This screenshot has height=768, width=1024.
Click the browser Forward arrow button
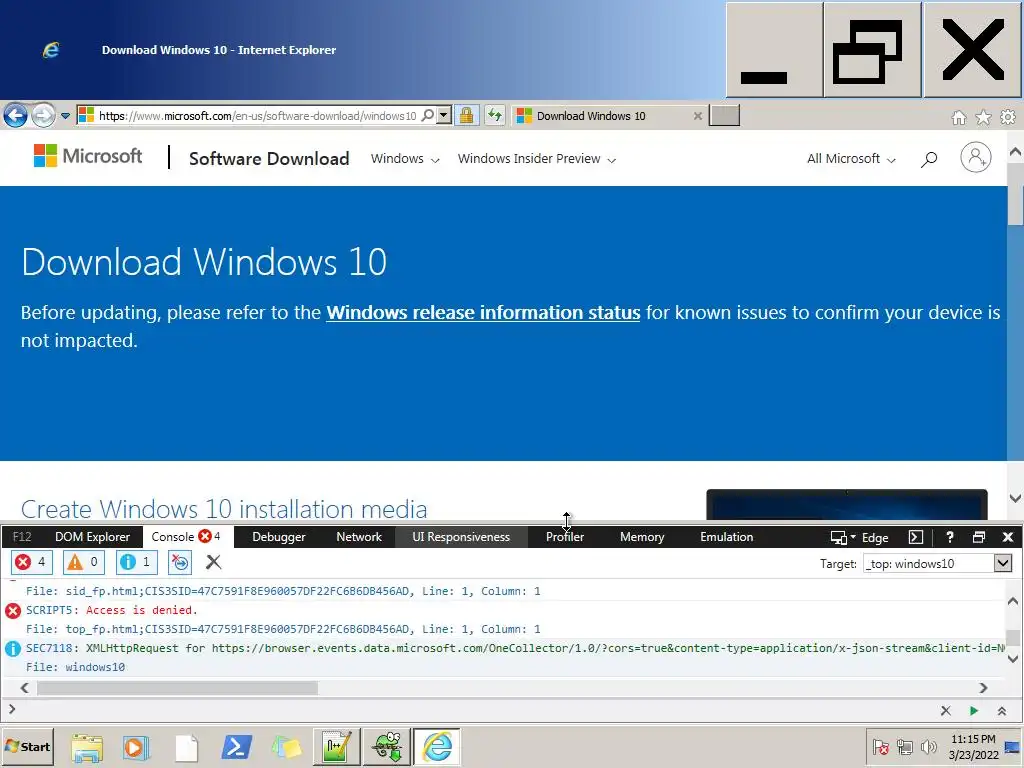[44, 116]
